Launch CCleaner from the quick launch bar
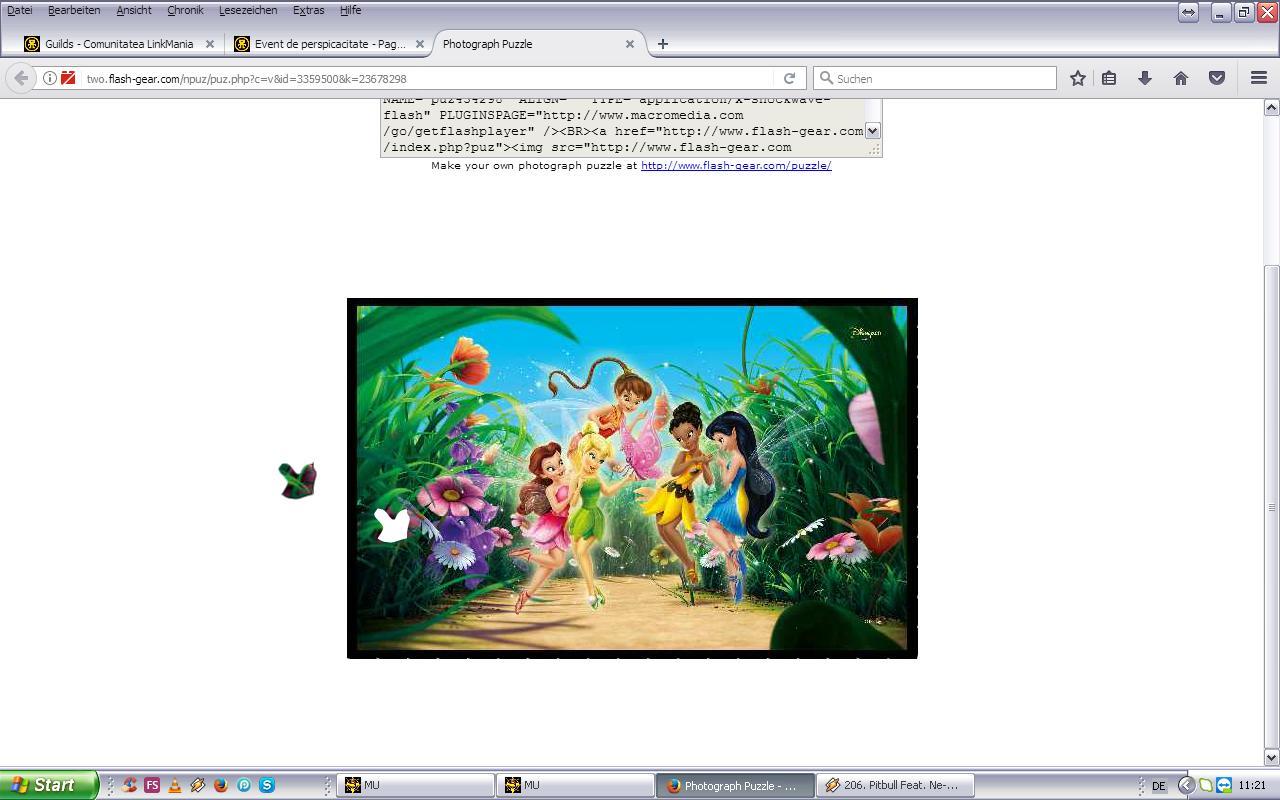 129,785
